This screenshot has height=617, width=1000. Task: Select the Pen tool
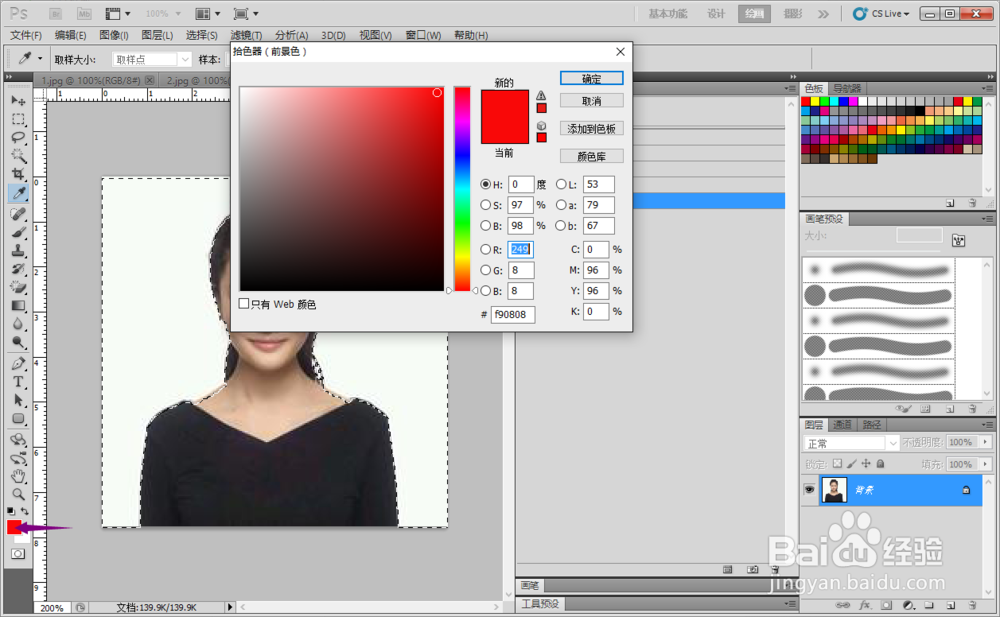click(x=18, y=364)
